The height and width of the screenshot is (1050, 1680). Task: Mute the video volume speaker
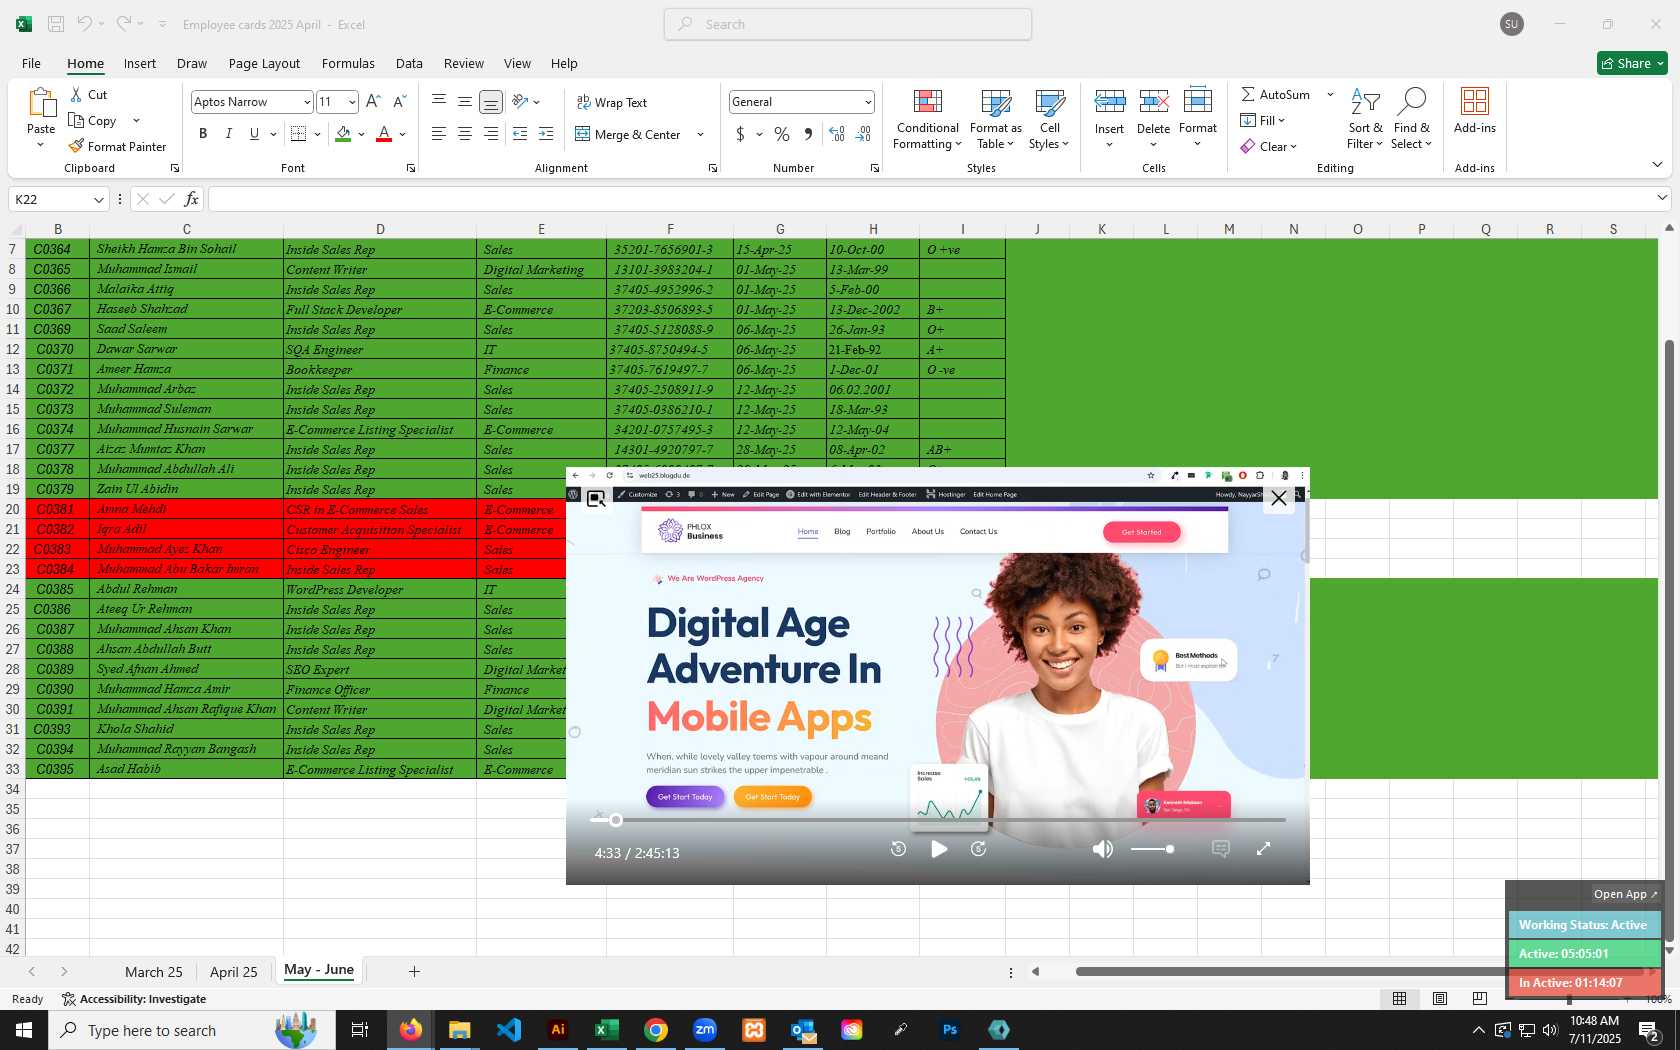[1102, 849]
